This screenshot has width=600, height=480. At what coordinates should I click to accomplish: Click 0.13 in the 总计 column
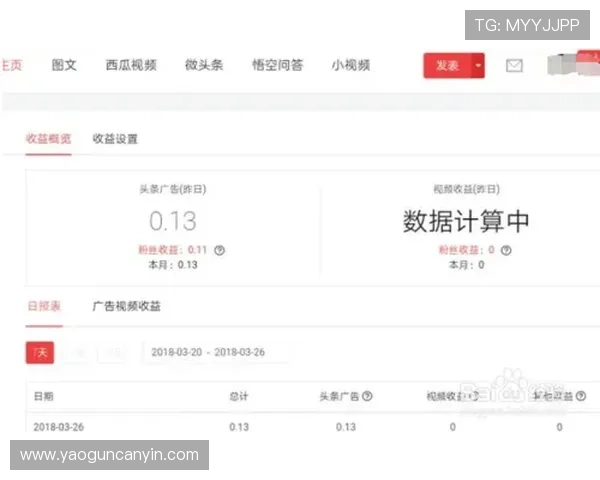click(x=239, y=427)
